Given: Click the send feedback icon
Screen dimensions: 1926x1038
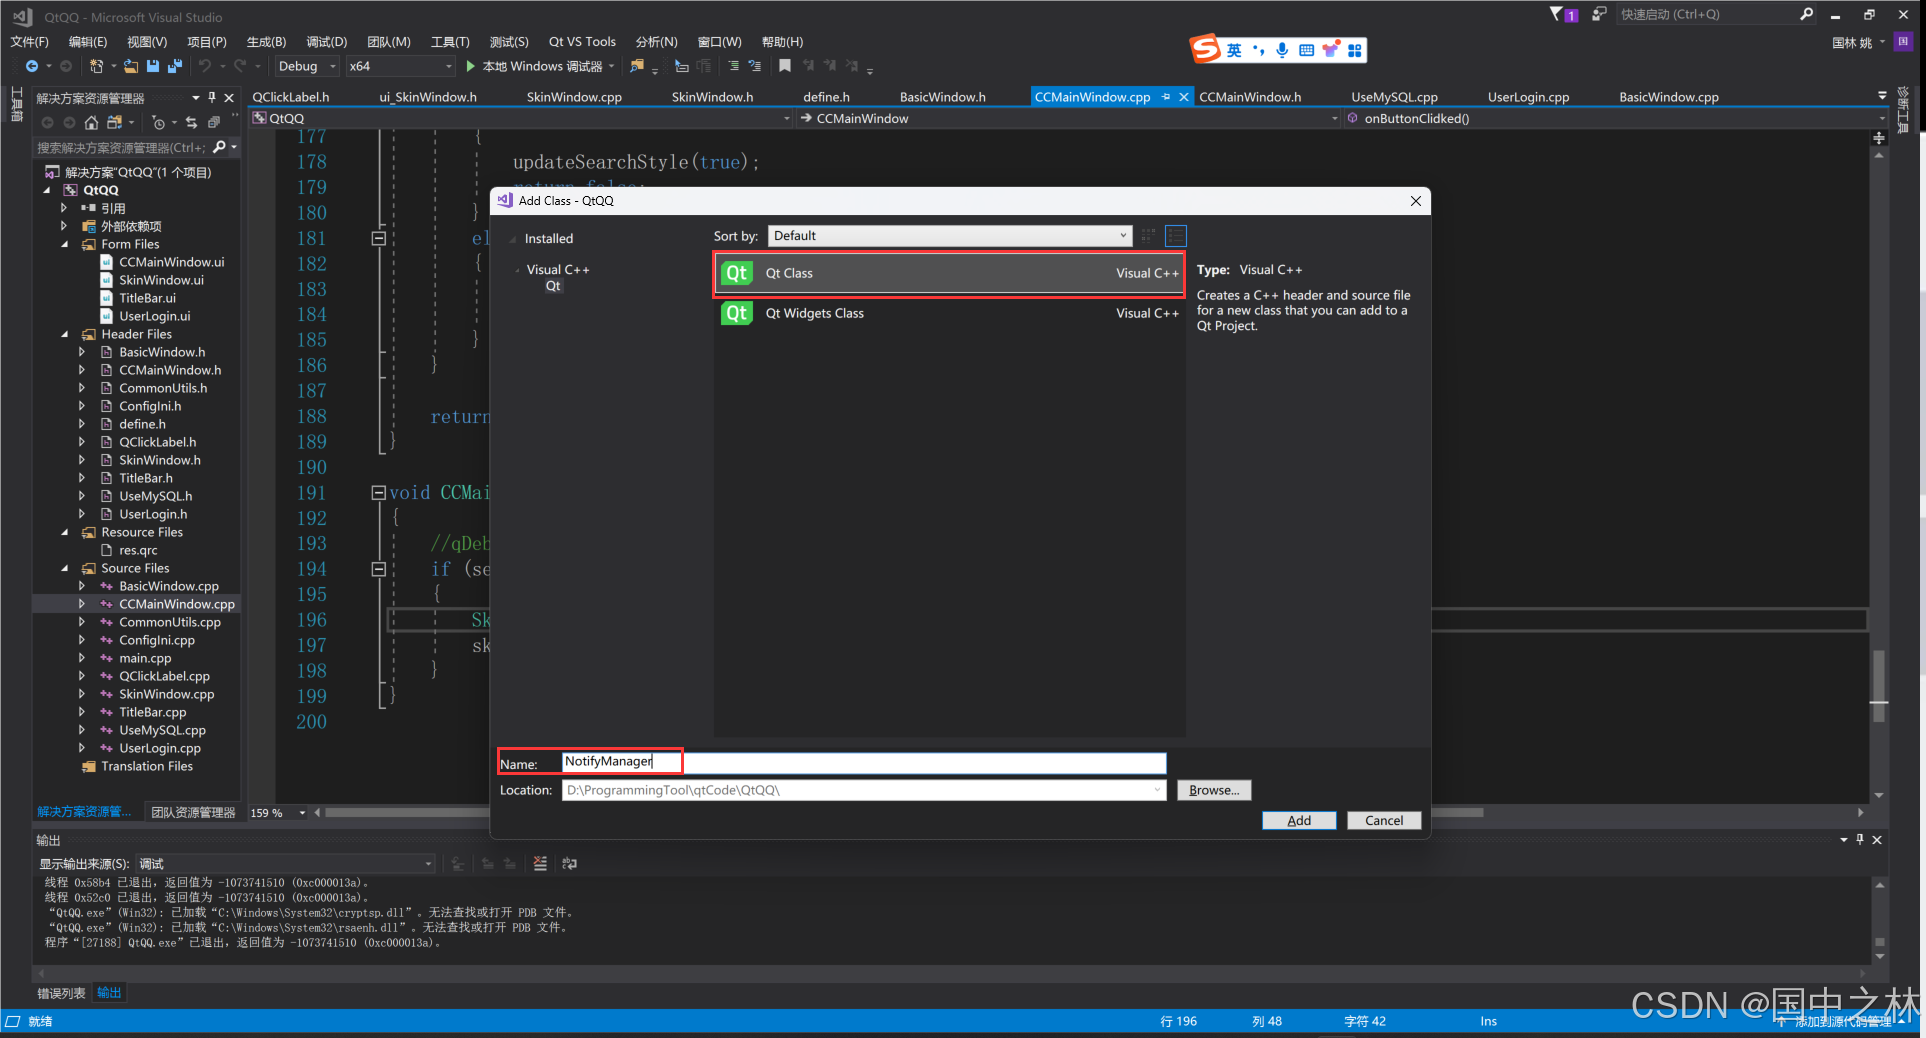Looking at the screenshot, I should pyautogui.click(x=1598, y=14).
